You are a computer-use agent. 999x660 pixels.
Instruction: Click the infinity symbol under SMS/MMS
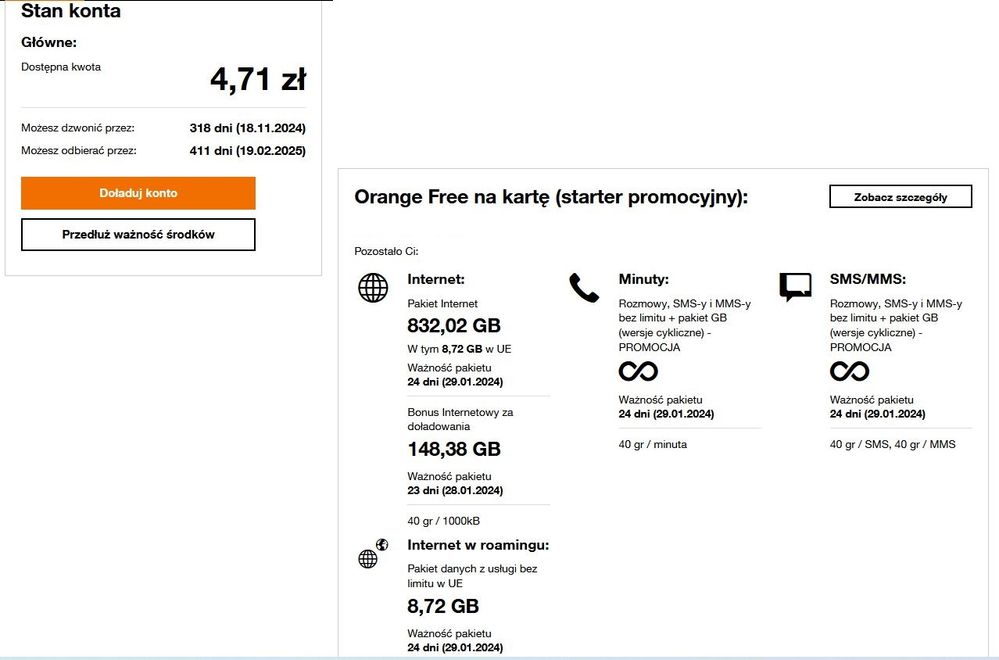(849, 371)
